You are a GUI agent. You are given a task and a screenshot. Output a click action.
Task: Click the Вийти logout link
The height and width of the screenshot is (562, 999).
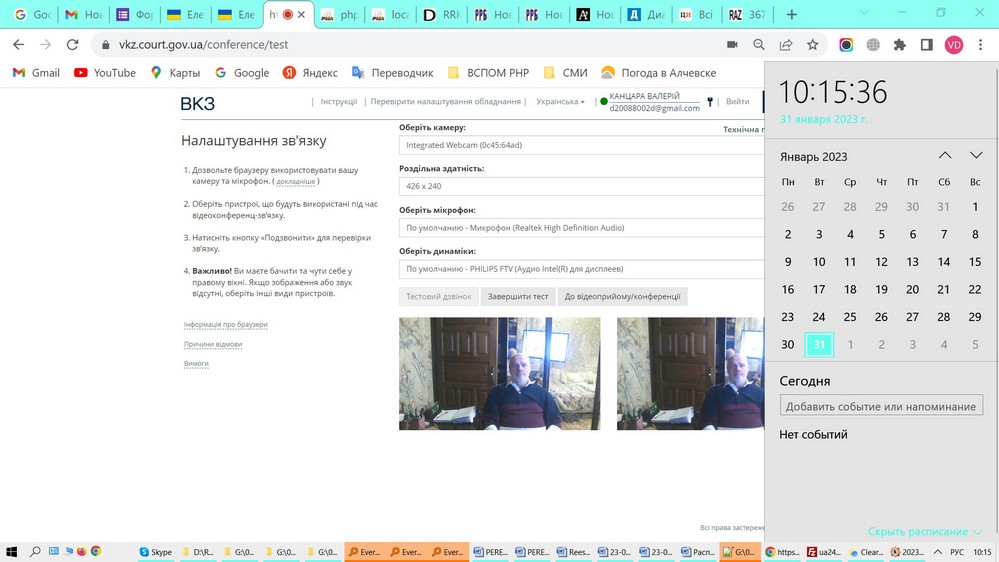click(737, 101)
